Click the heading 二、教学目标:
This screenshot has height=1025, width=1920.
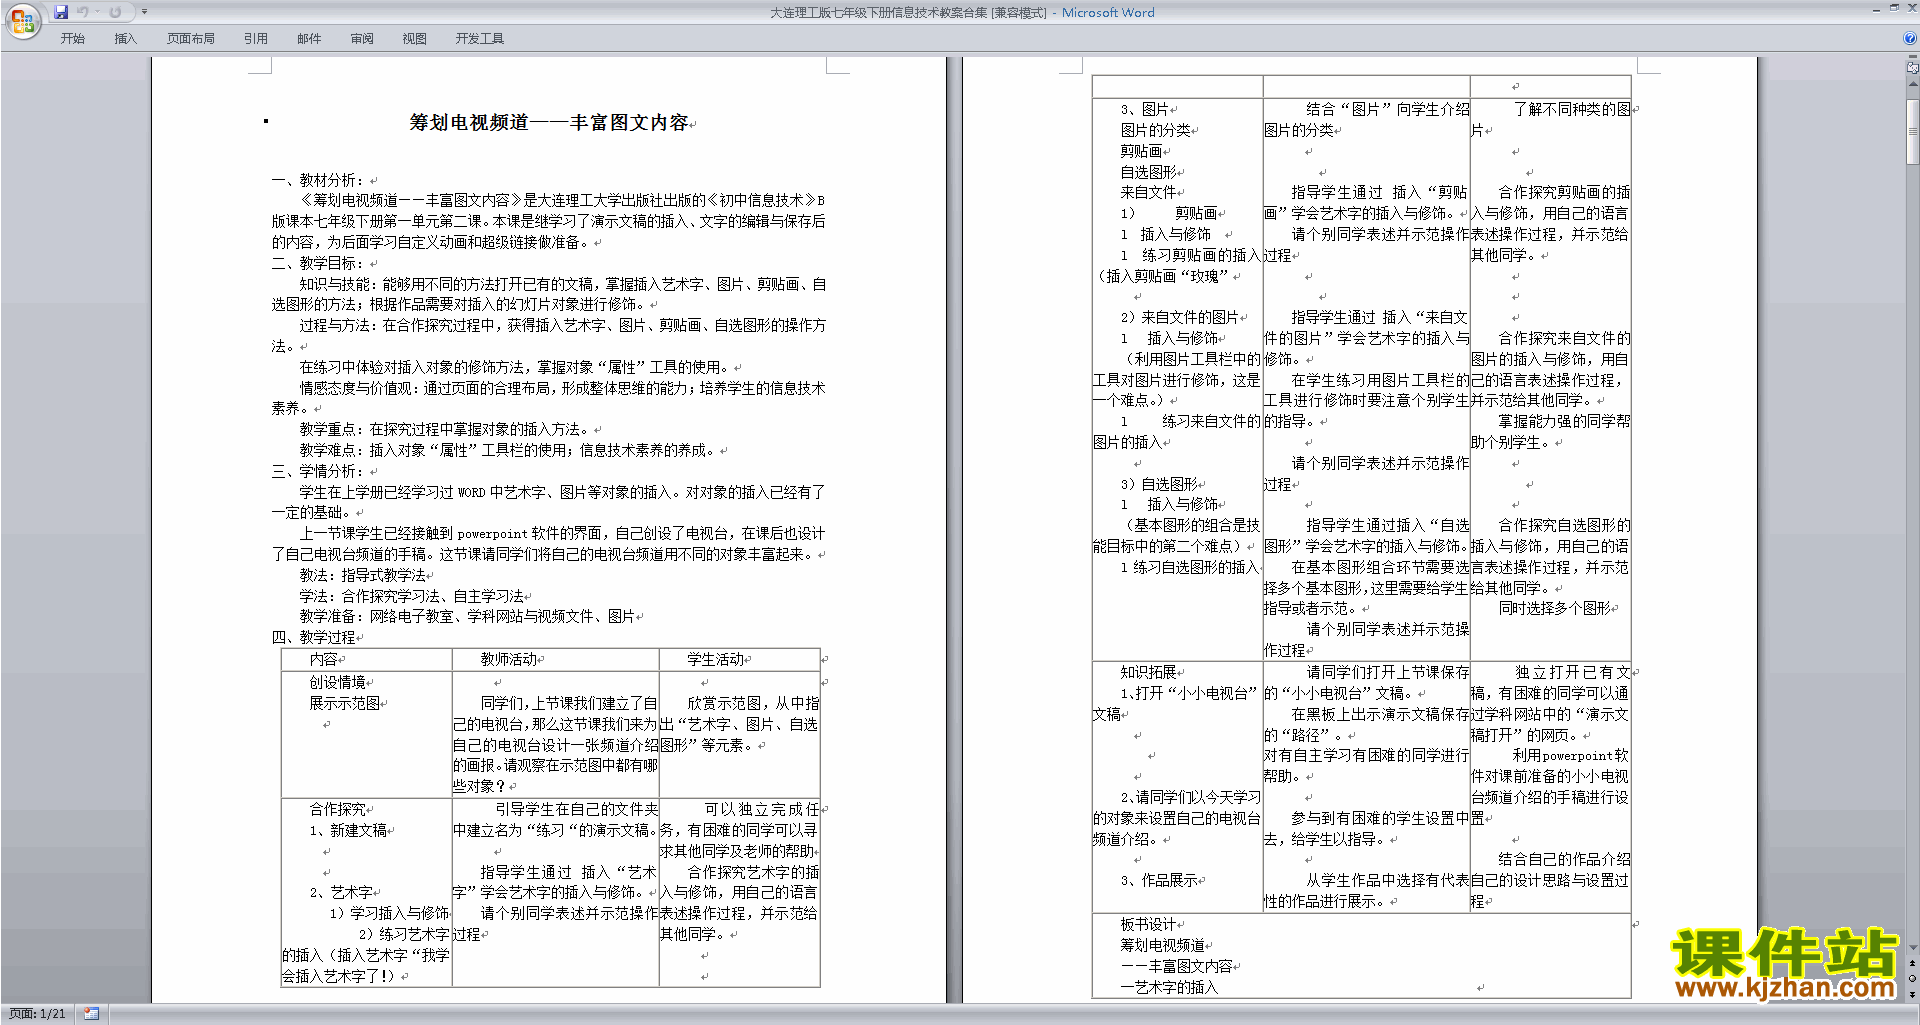319,263
